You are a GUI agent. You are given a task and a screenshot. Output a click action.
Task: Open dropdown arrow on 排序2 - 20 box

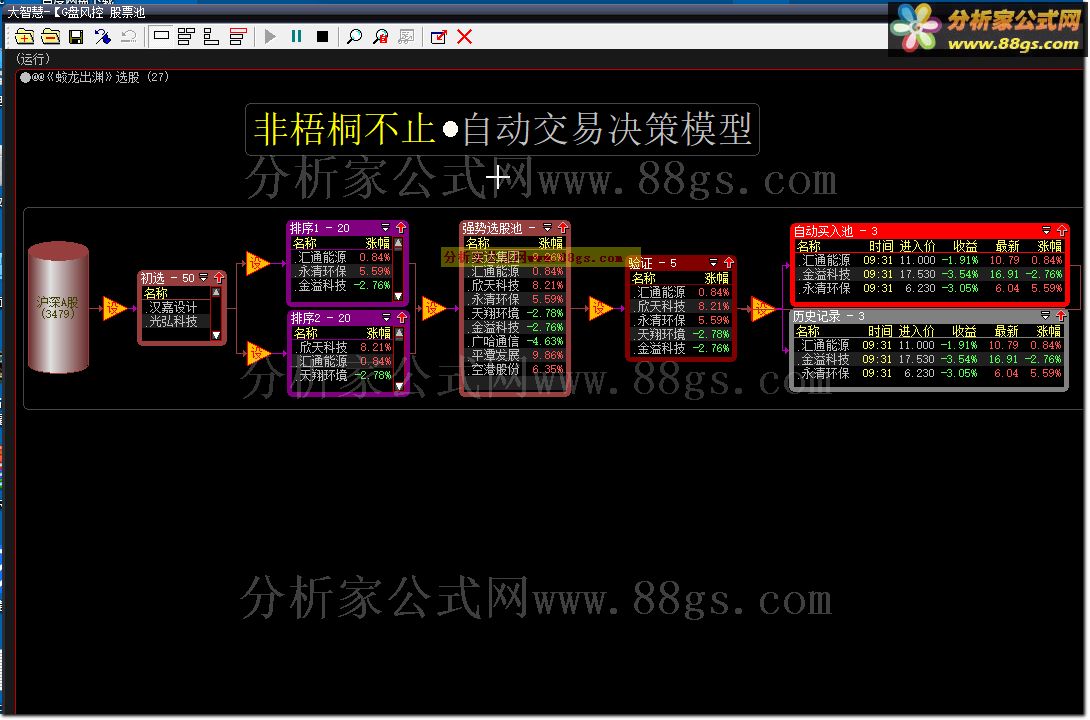coord(387,317)
